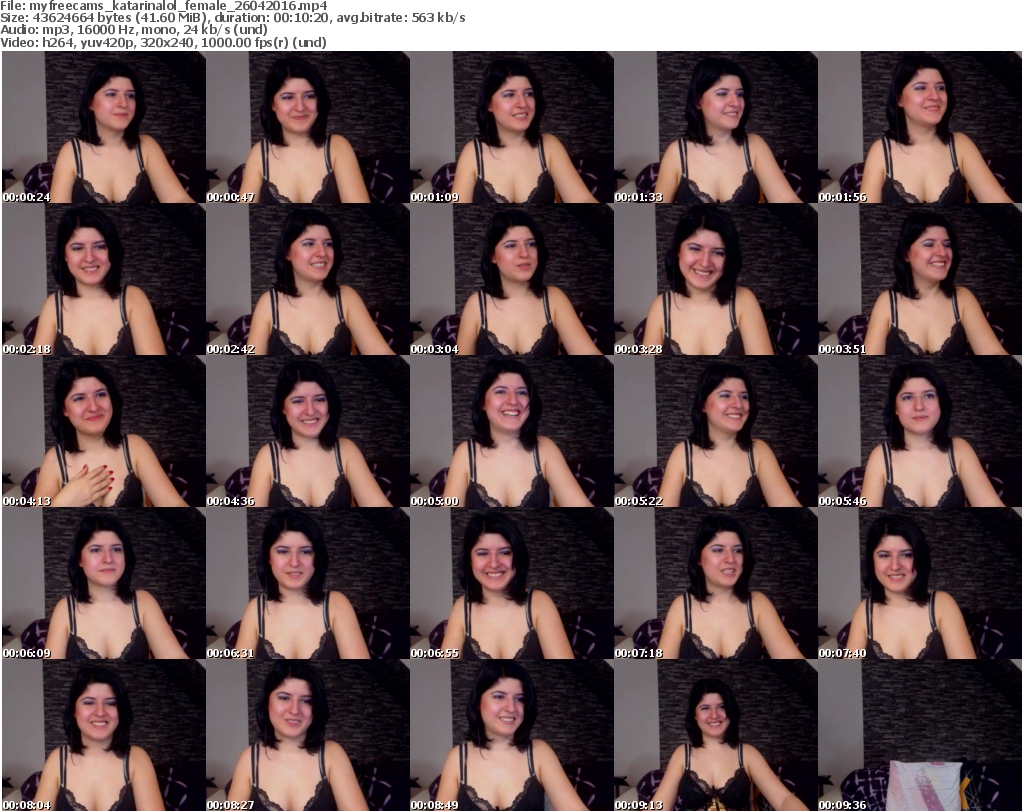This screenshot has width=1024, height=811.
Task: Click the Audio line mentioning mp3
Action: (x=134, y=30)
